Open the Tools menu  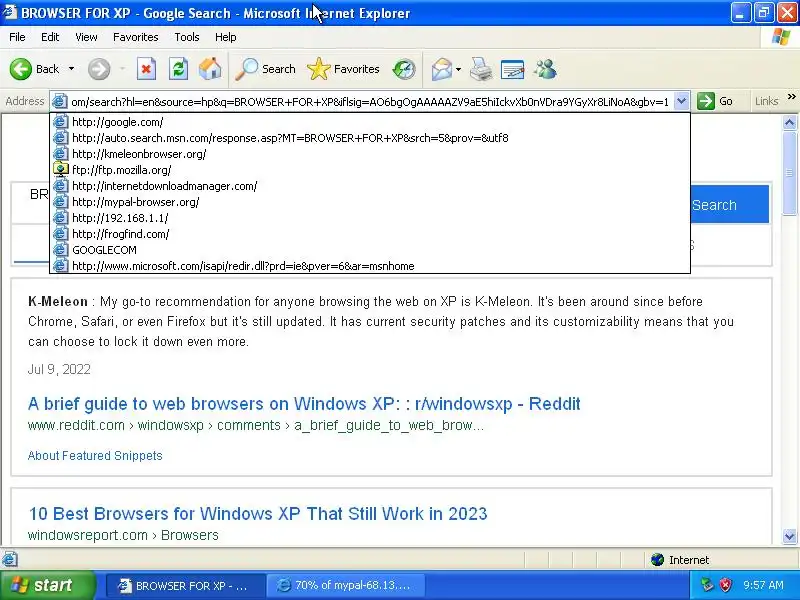coord(187,37)
